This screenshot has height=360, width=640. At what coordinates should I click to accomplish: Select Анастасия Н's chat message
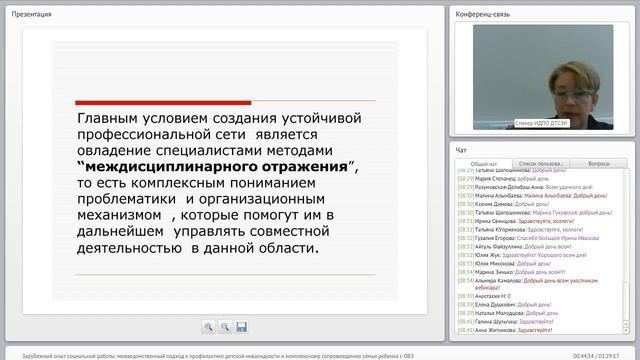point(484,296)
